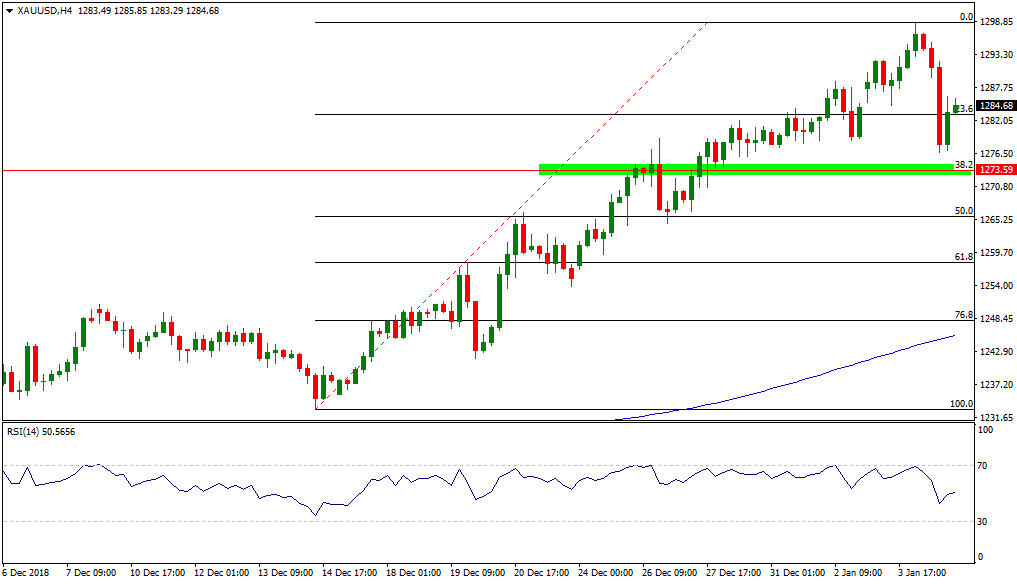This screenshot has height=584, width=1017.
Task: Click the XAUUSD,H4 chart title text
Action: (43, 10)
